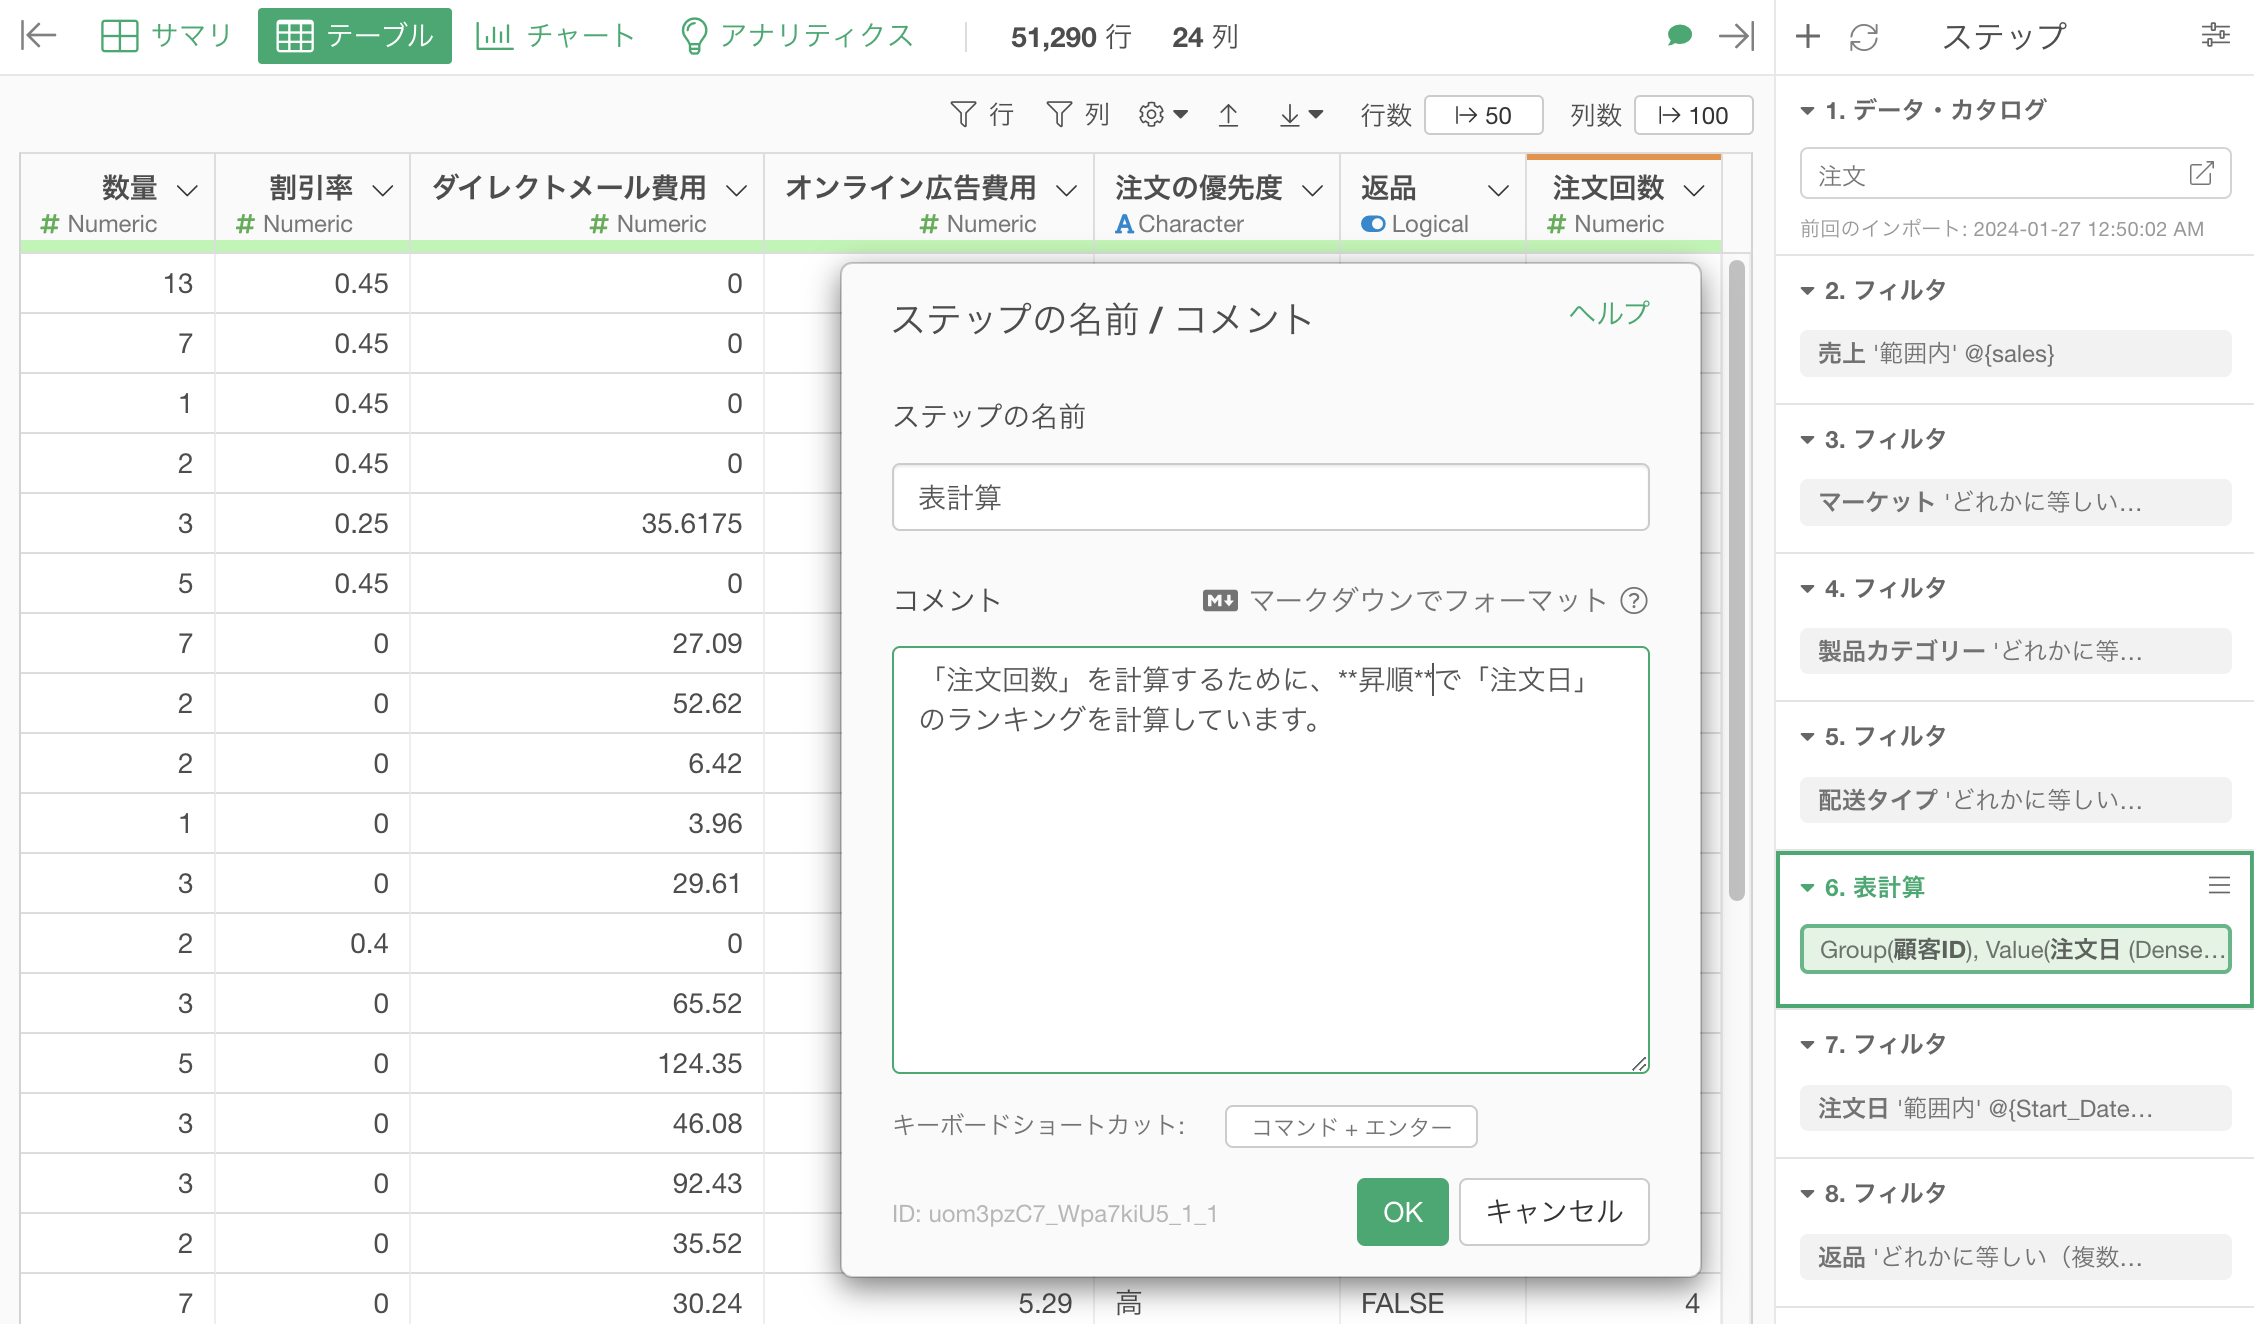Collapse step 2 フィルタ triangle
This screenshot has width=2254, height=1324.
coord(1807,291)
